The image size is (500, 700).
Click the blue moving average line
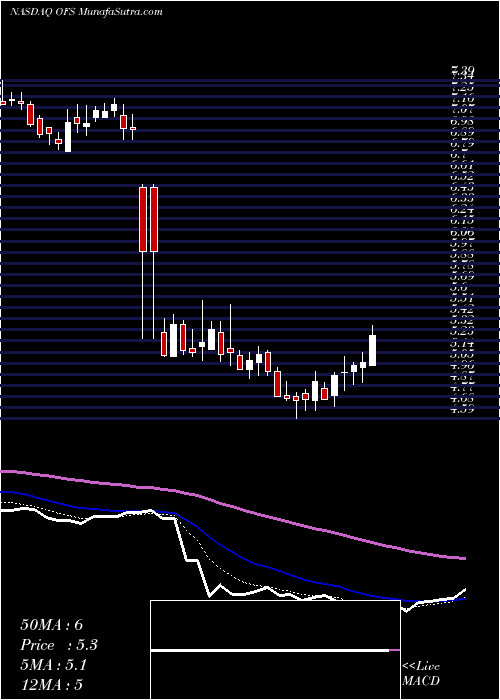pyautogui.click(x=232, y=549)
